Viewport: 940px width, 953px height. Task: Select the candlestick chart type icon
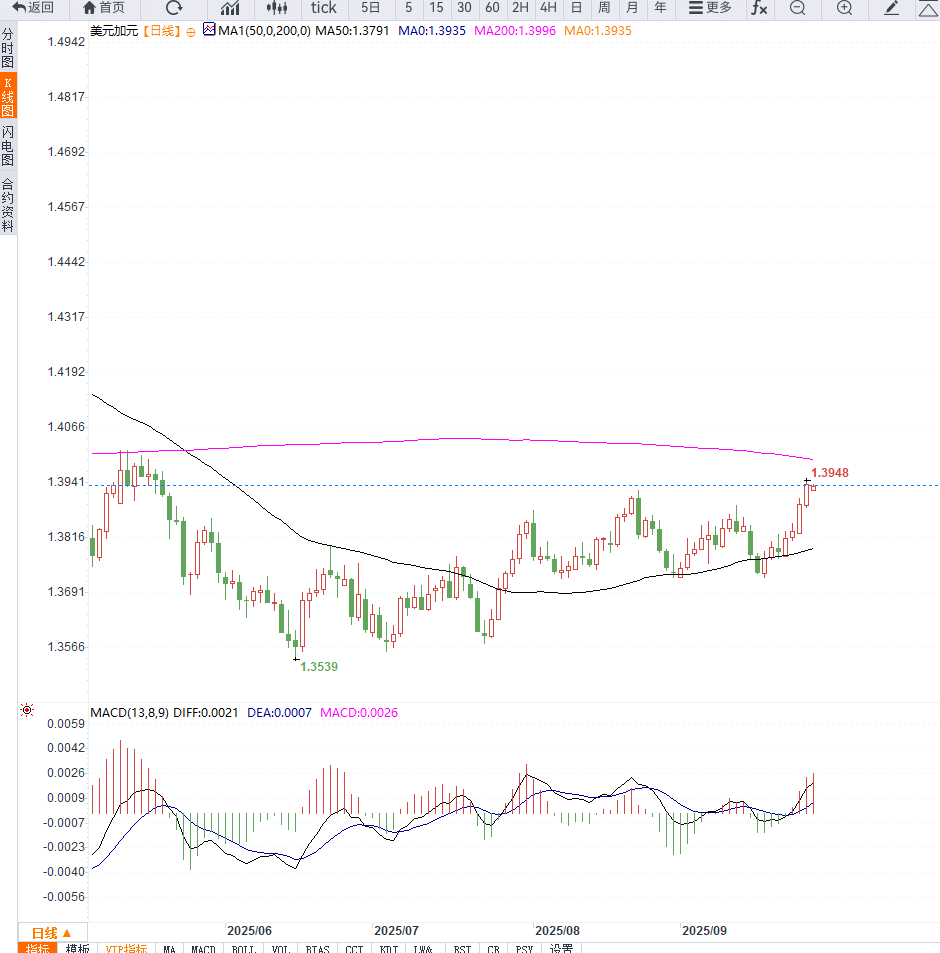tap(276, 8)
